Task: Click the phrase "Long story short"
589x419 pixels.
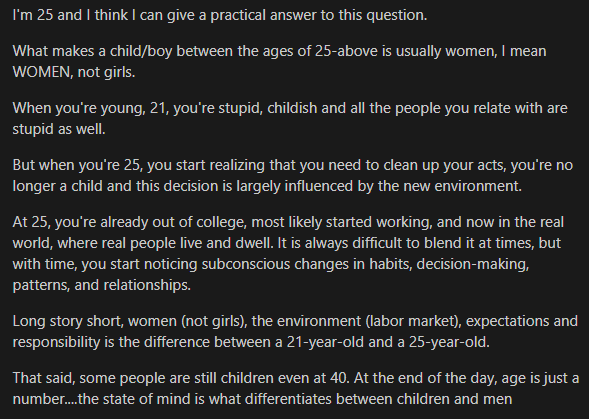Action: pos(68,321)
